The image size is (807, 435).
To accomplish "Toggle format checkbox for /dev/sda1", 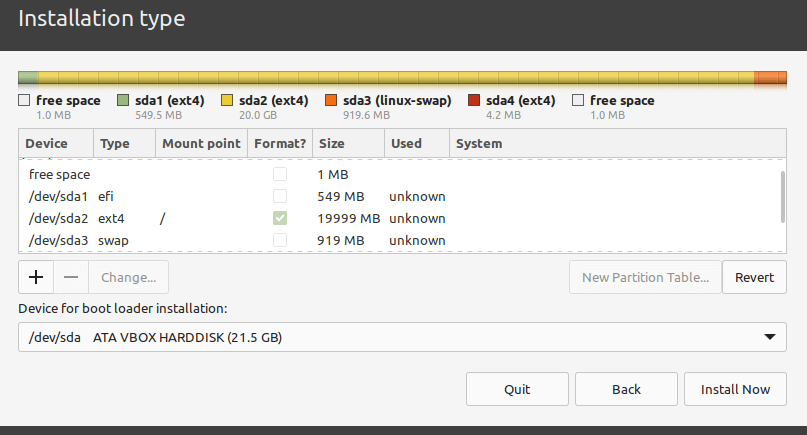I will [280, 196].
